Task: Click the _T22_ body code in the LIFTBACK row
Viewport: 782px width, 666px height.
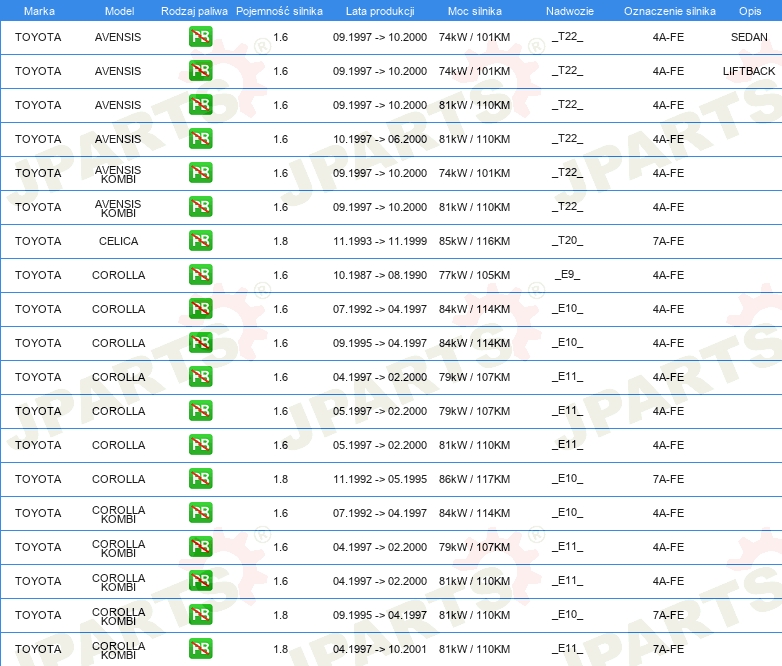Action: click(568, 70)
